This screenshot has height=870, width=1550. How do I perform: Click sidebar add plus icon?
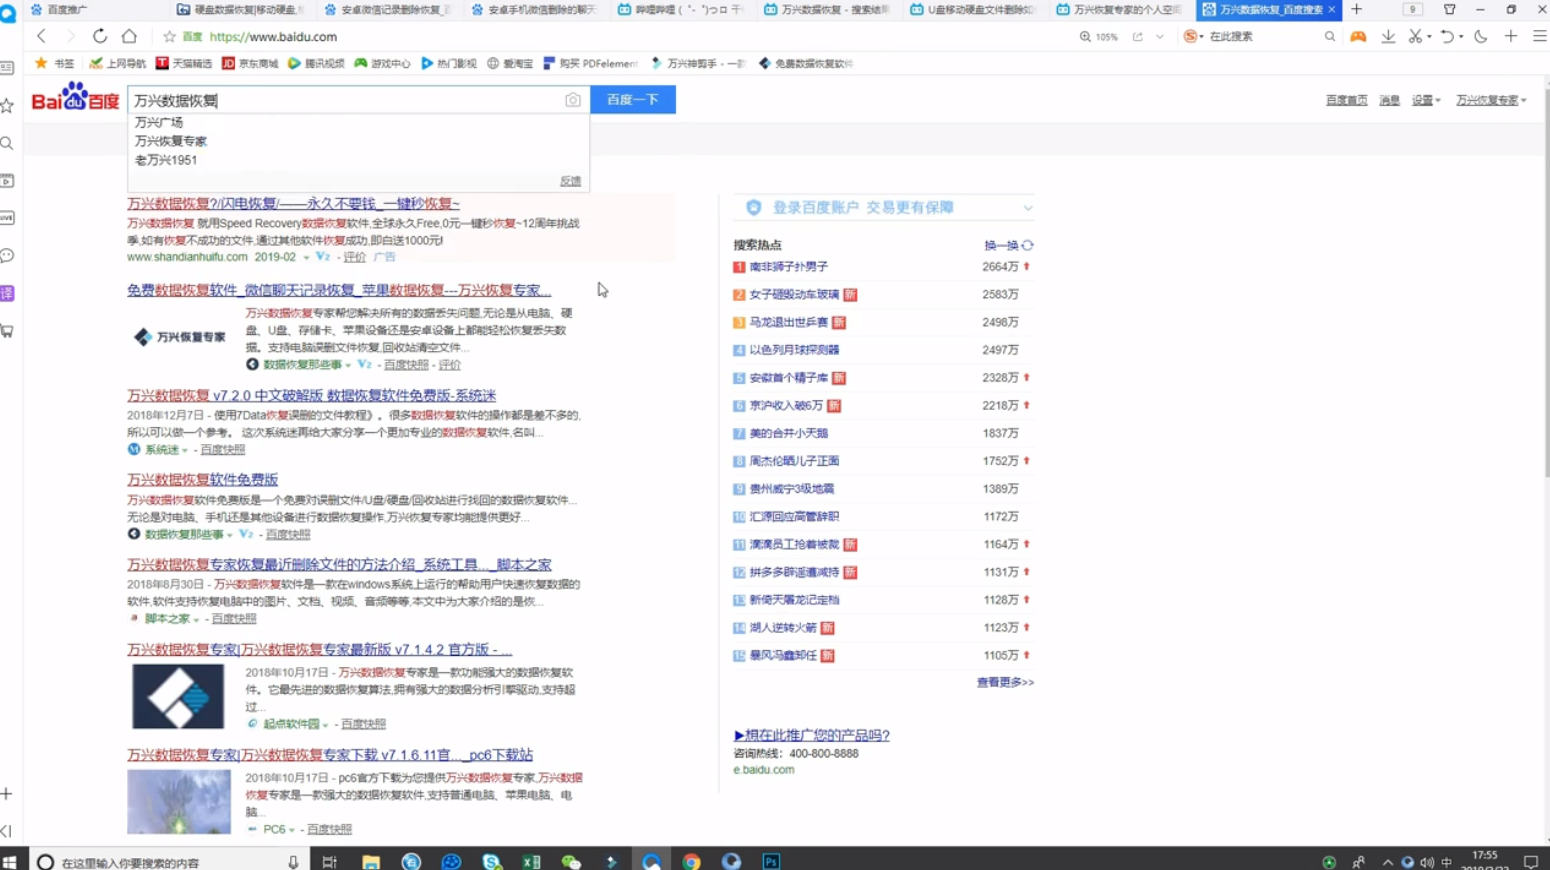tap(7, 794)
